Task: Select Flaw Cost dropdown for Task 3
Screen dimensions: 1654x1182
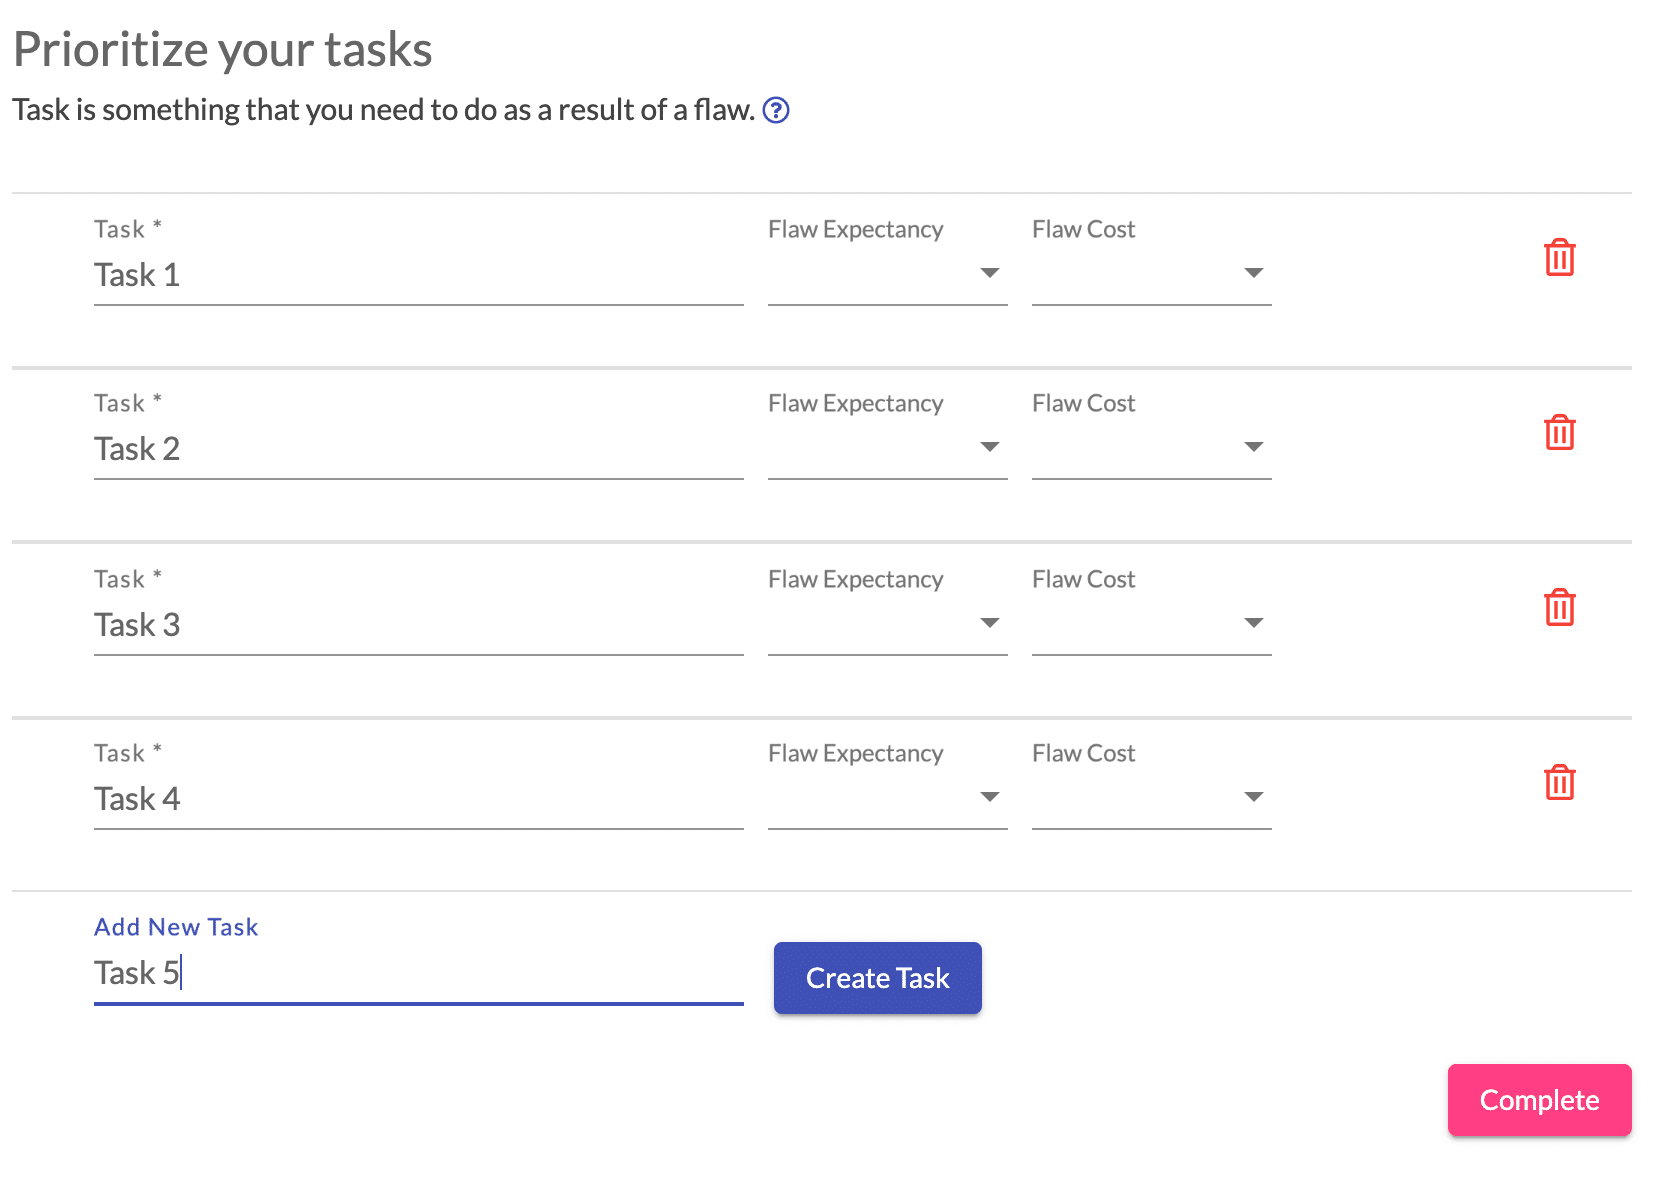Action: coord(1151,624)
